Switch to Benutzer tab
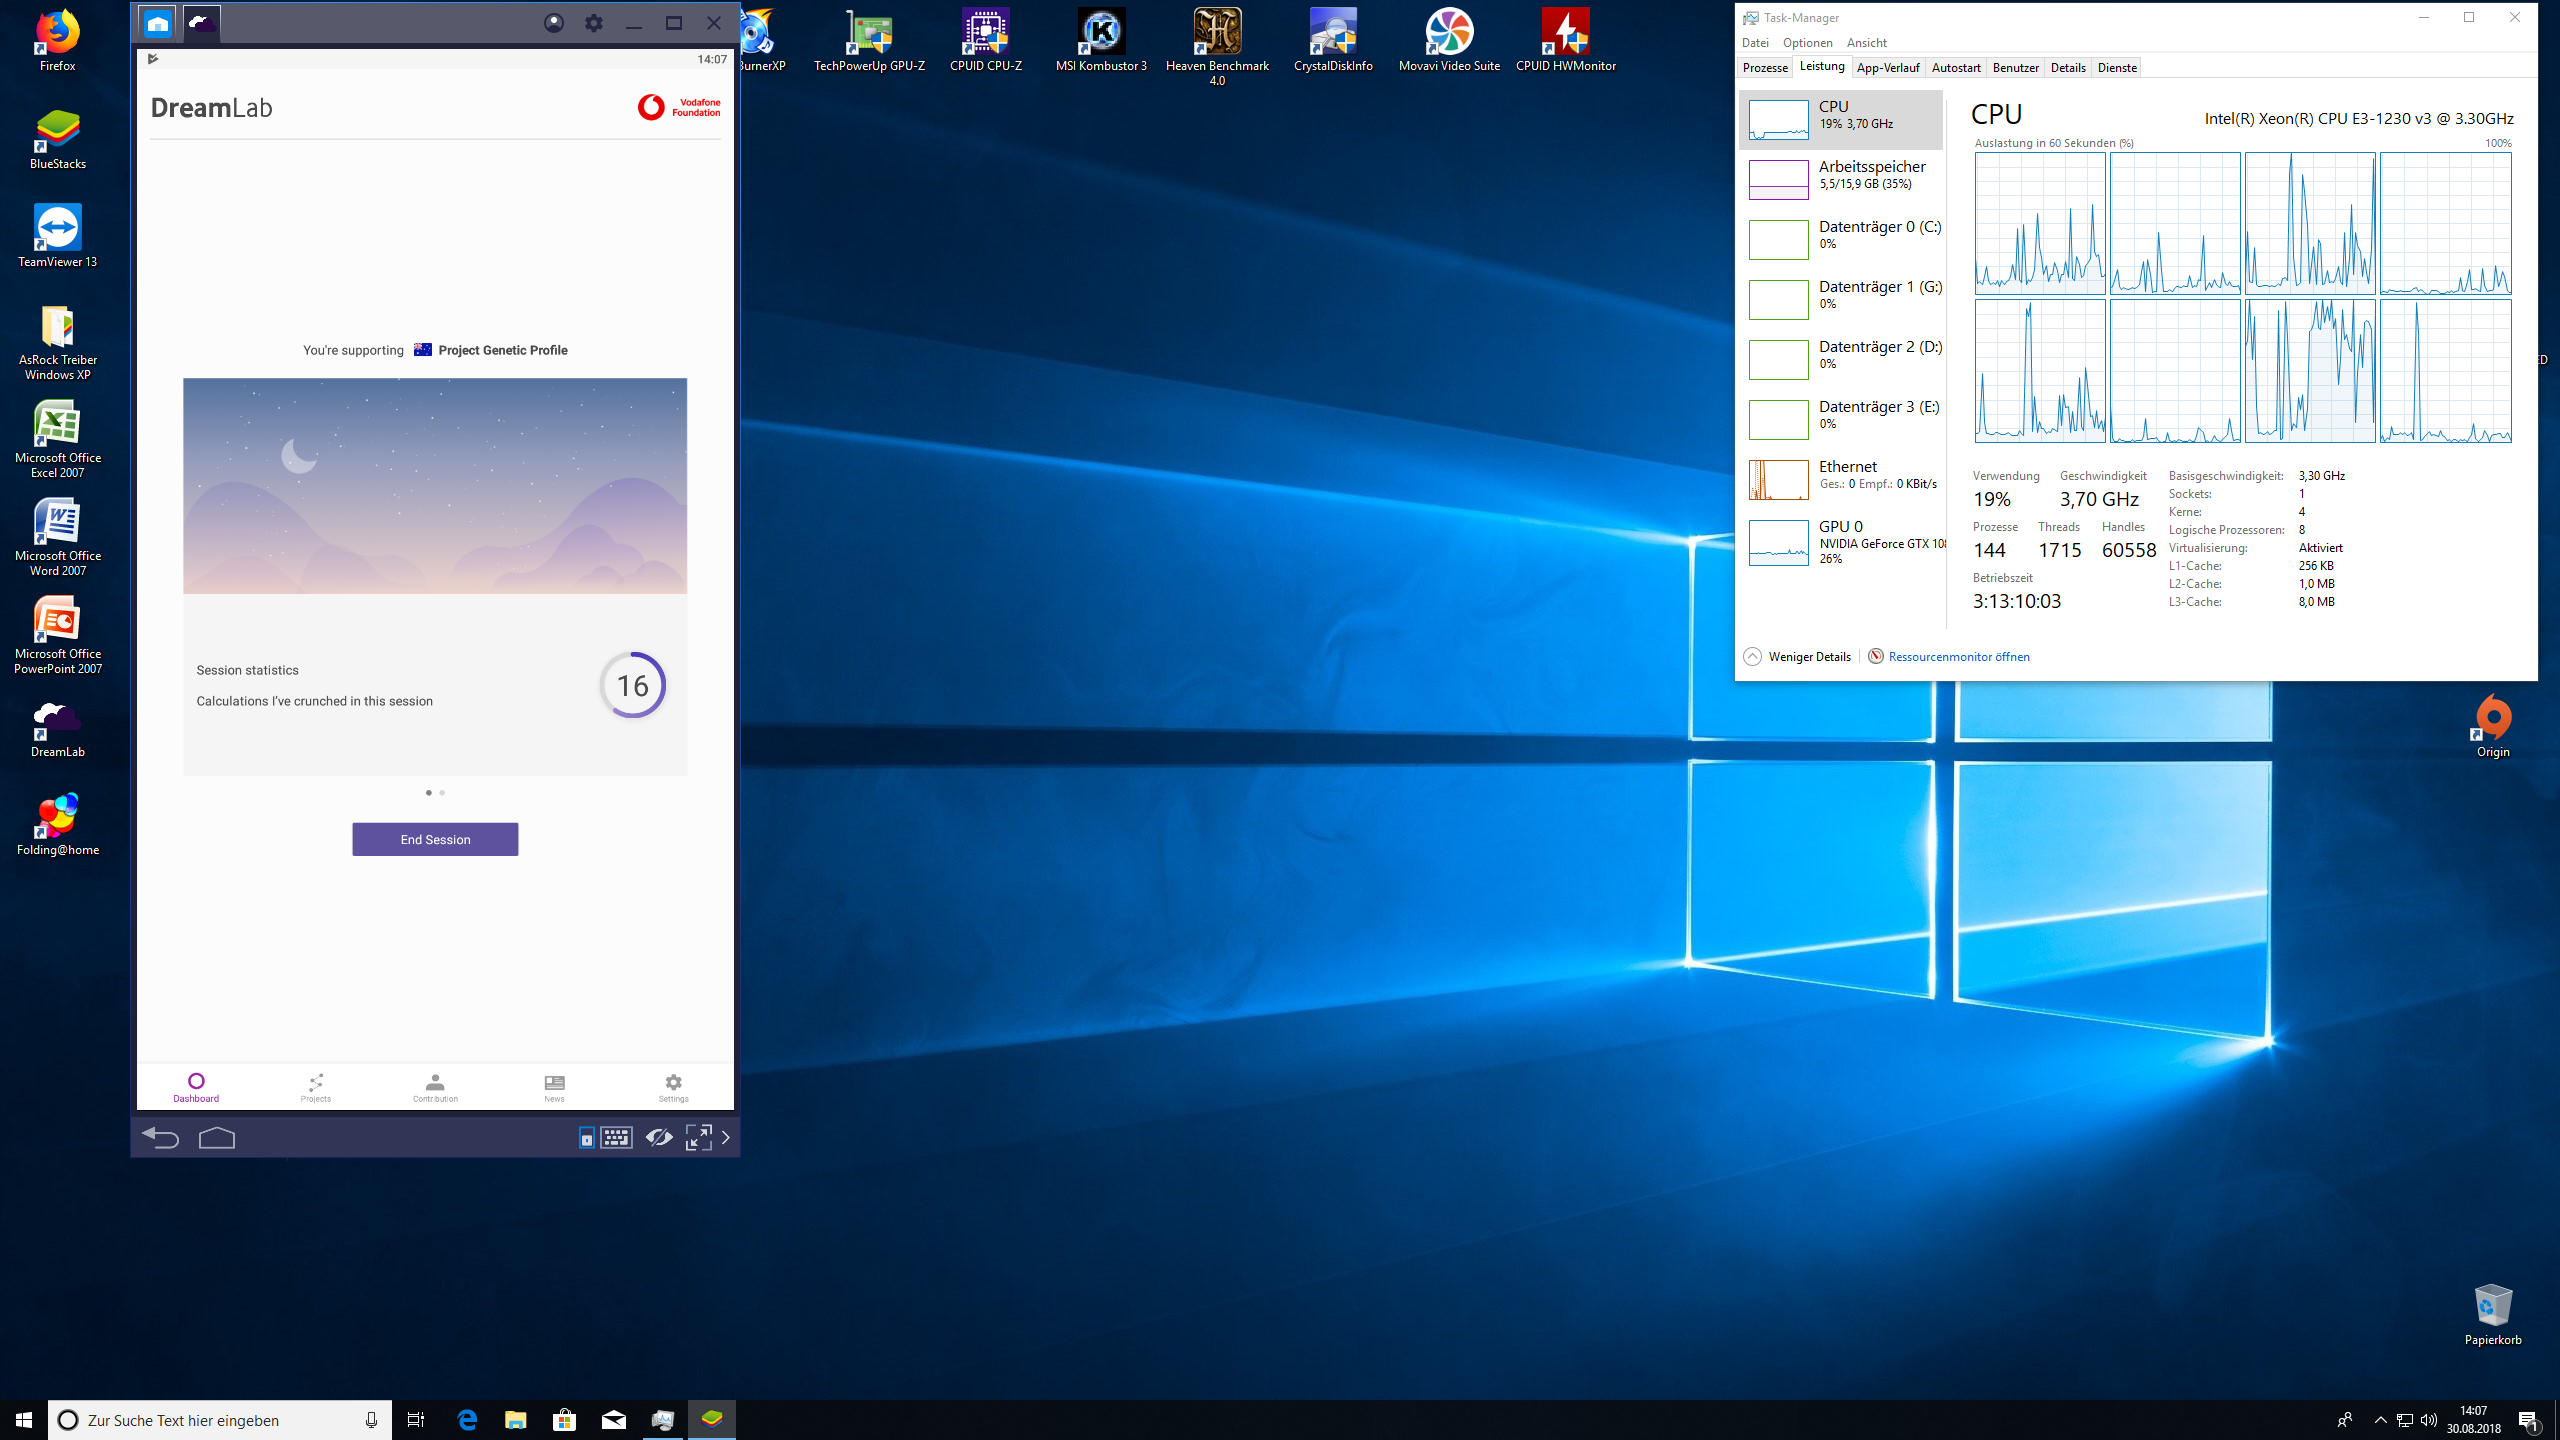 (2016, 68)
